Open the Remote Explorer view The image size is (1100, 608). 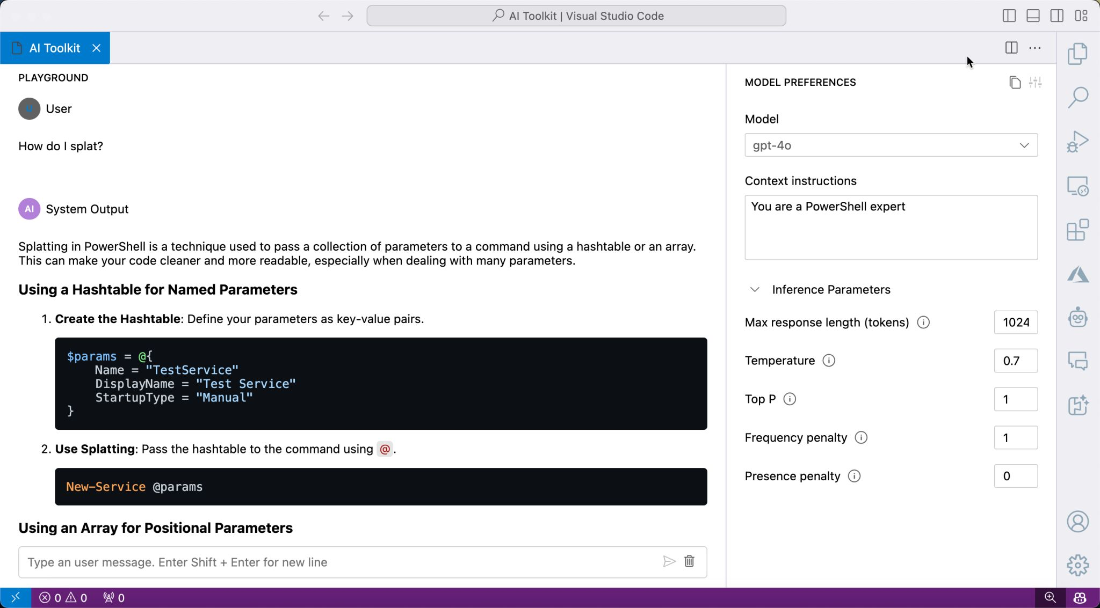pyautogui.click(x=1078, y=186)
